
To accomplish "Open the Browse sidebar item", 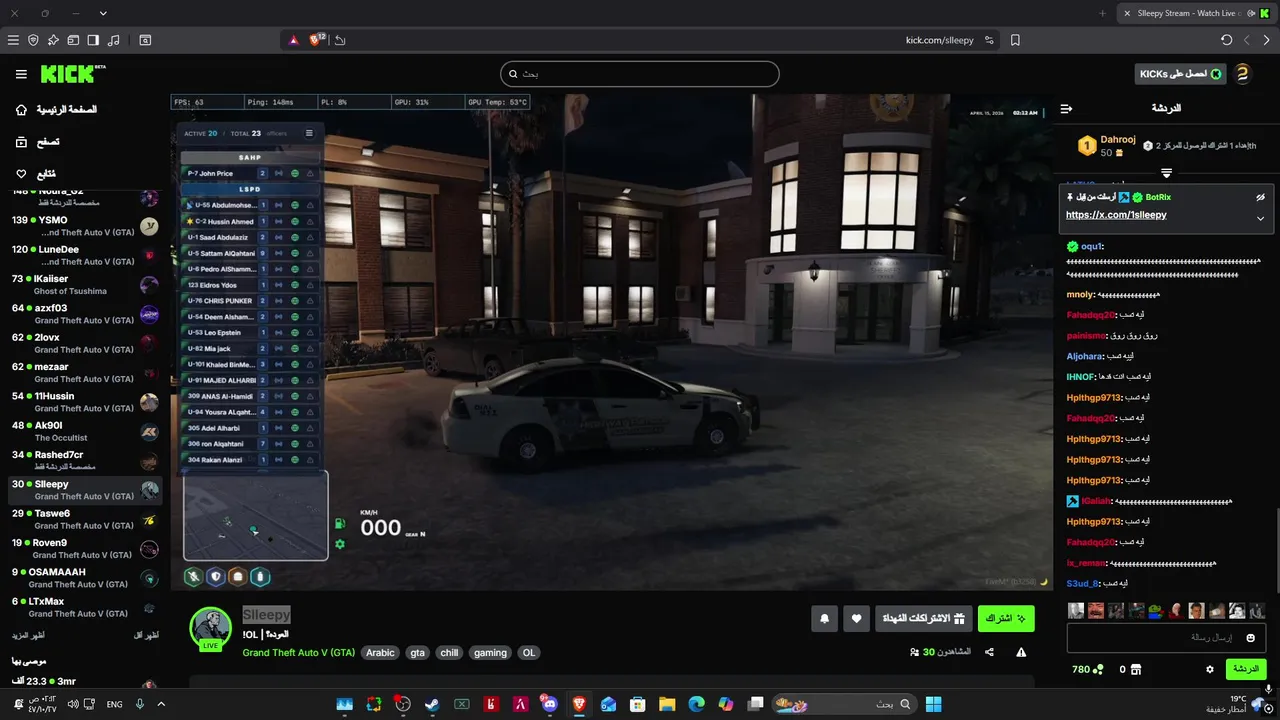I will coord(38,142).
